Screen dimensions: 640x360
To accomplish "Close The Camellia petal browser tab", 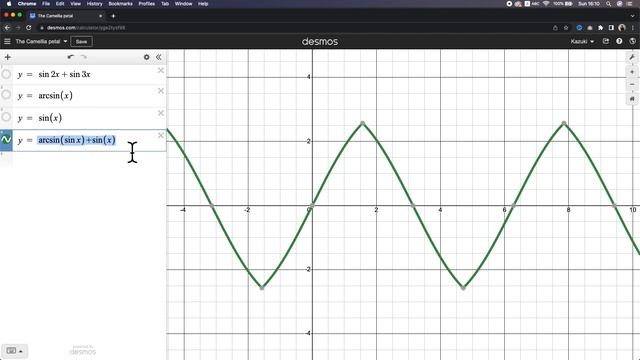I will pos(100,16).
